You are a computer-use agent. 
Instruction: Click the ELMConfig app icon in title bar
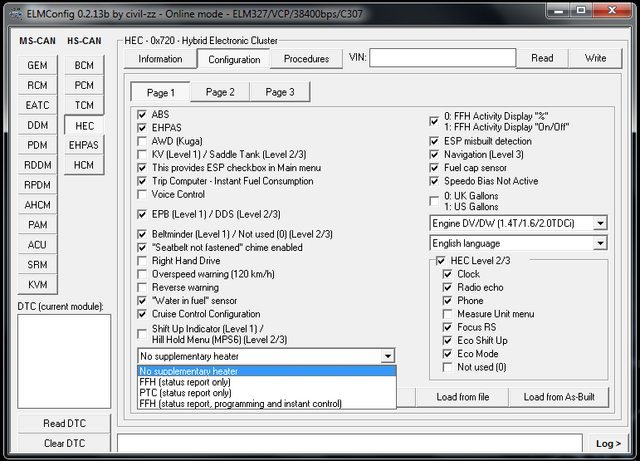[16, 13]
